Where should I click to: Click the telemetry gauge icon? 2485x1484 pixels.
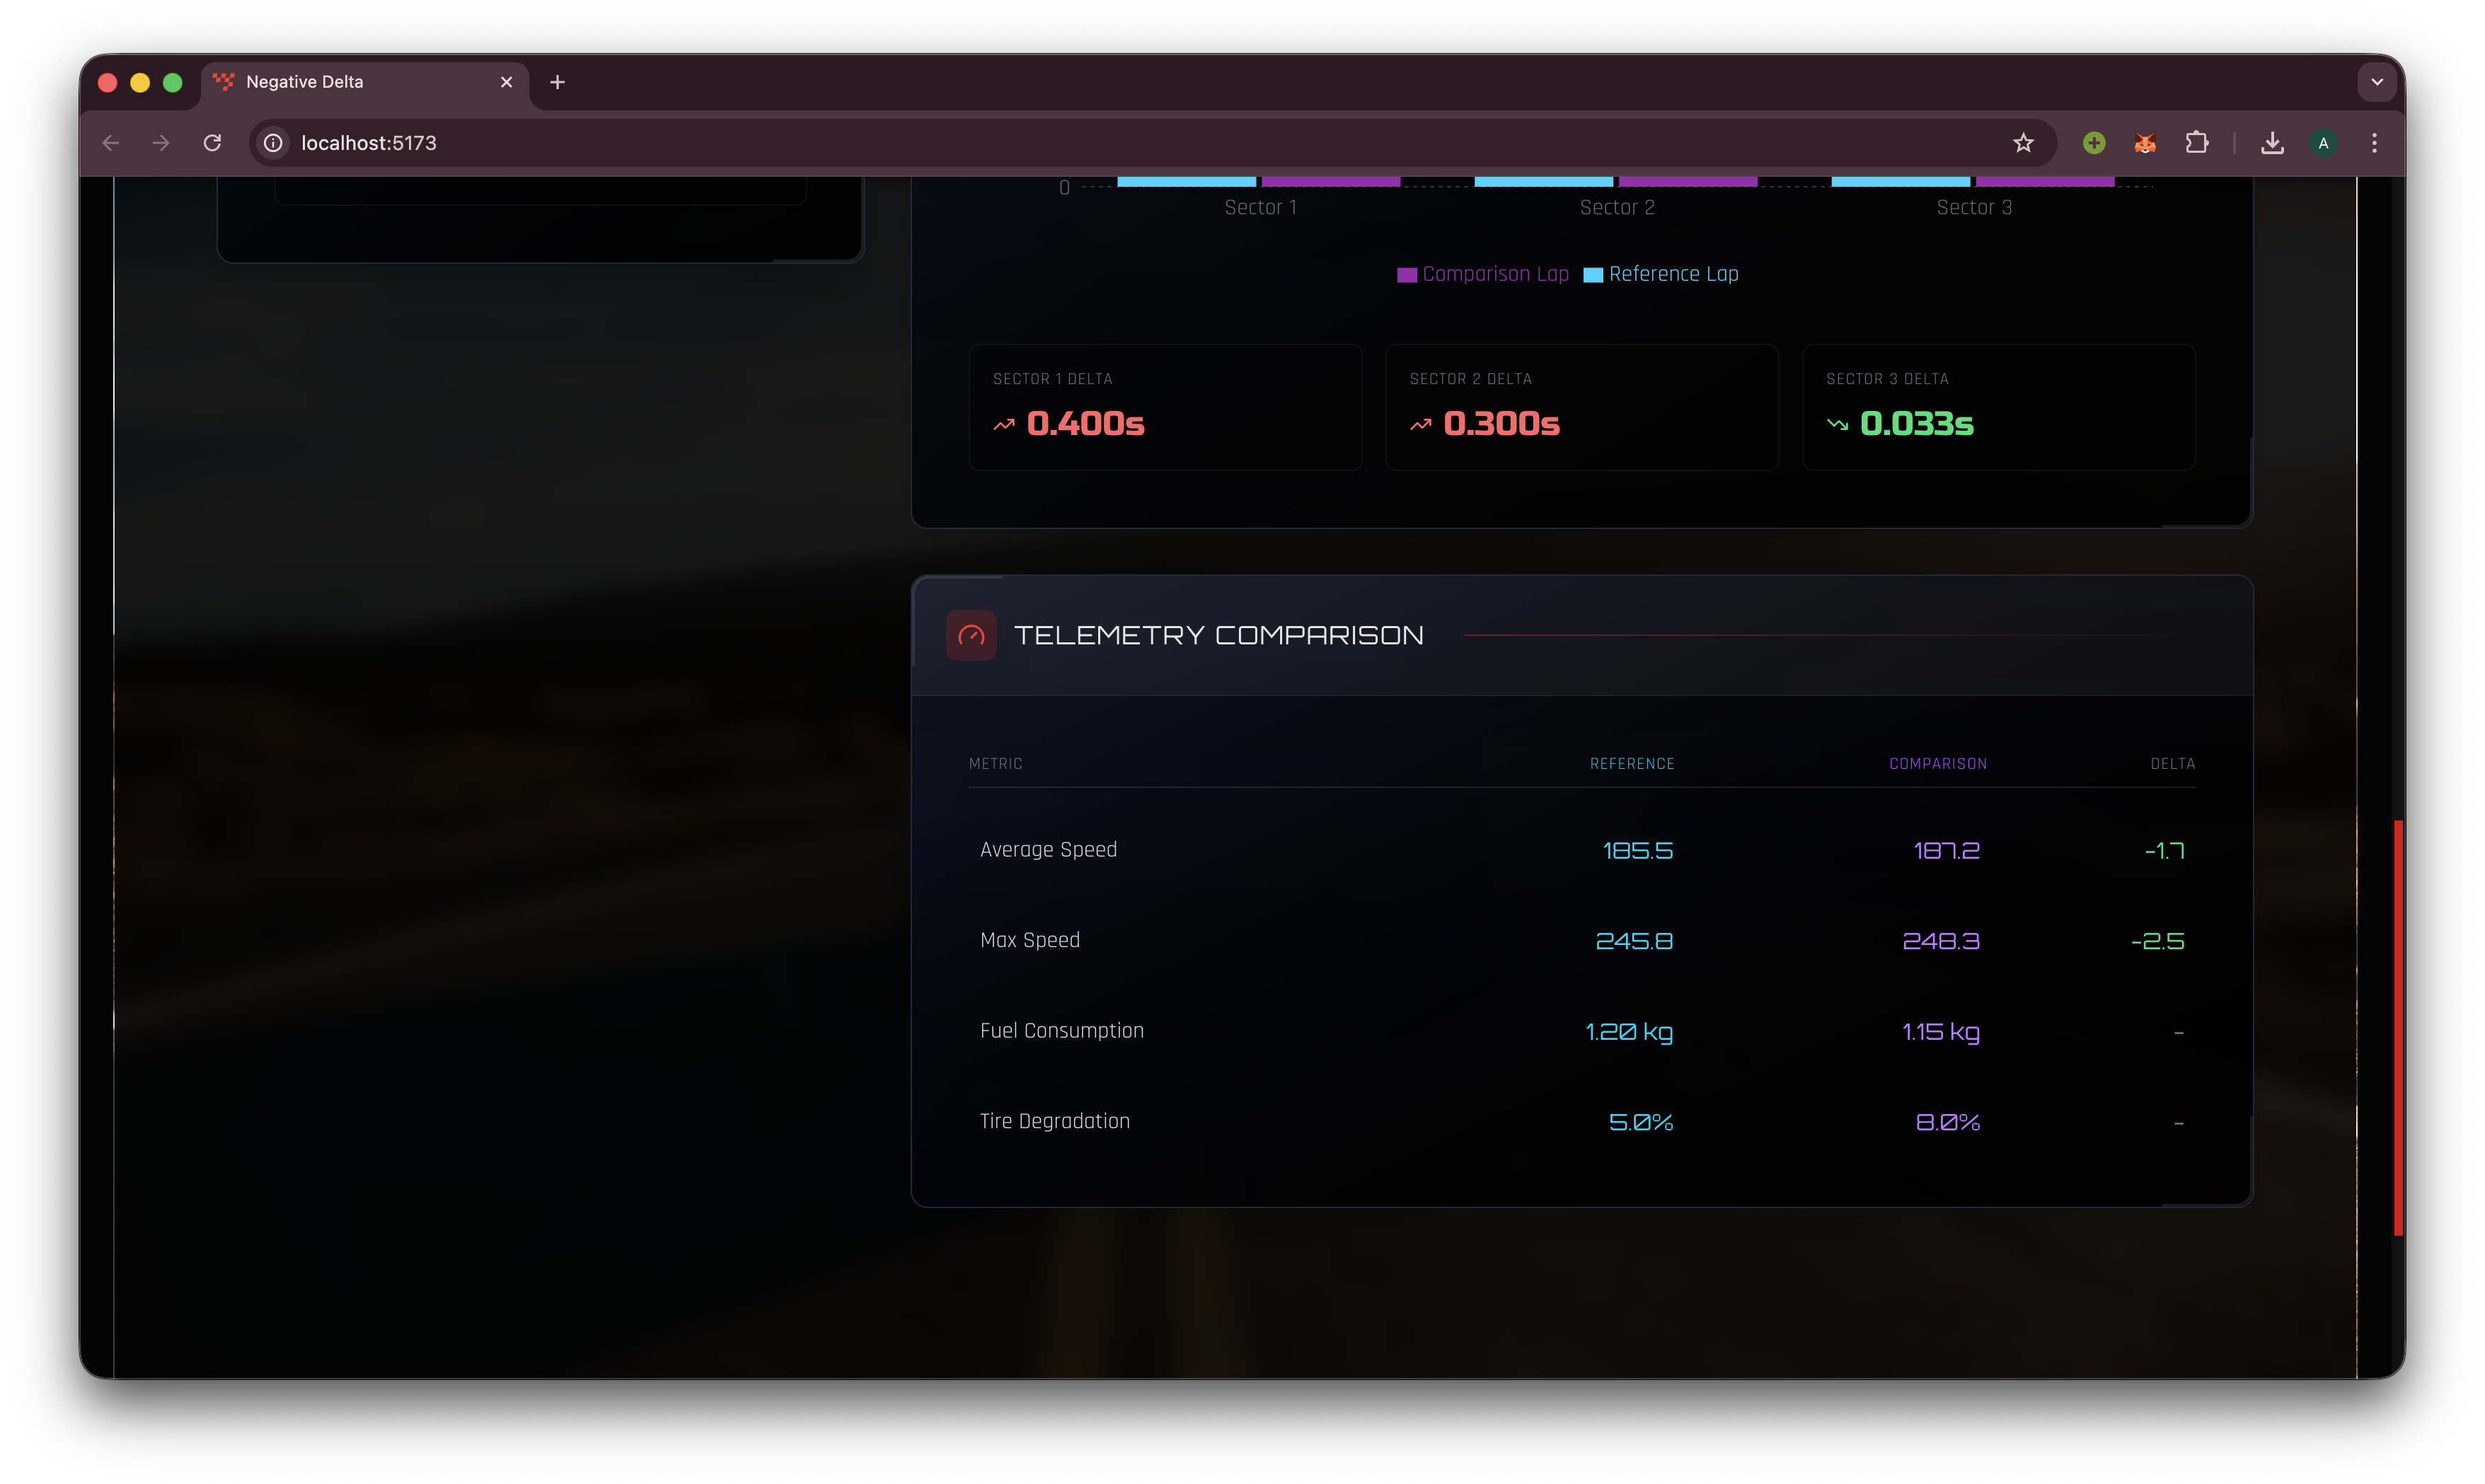pos(970,635)
